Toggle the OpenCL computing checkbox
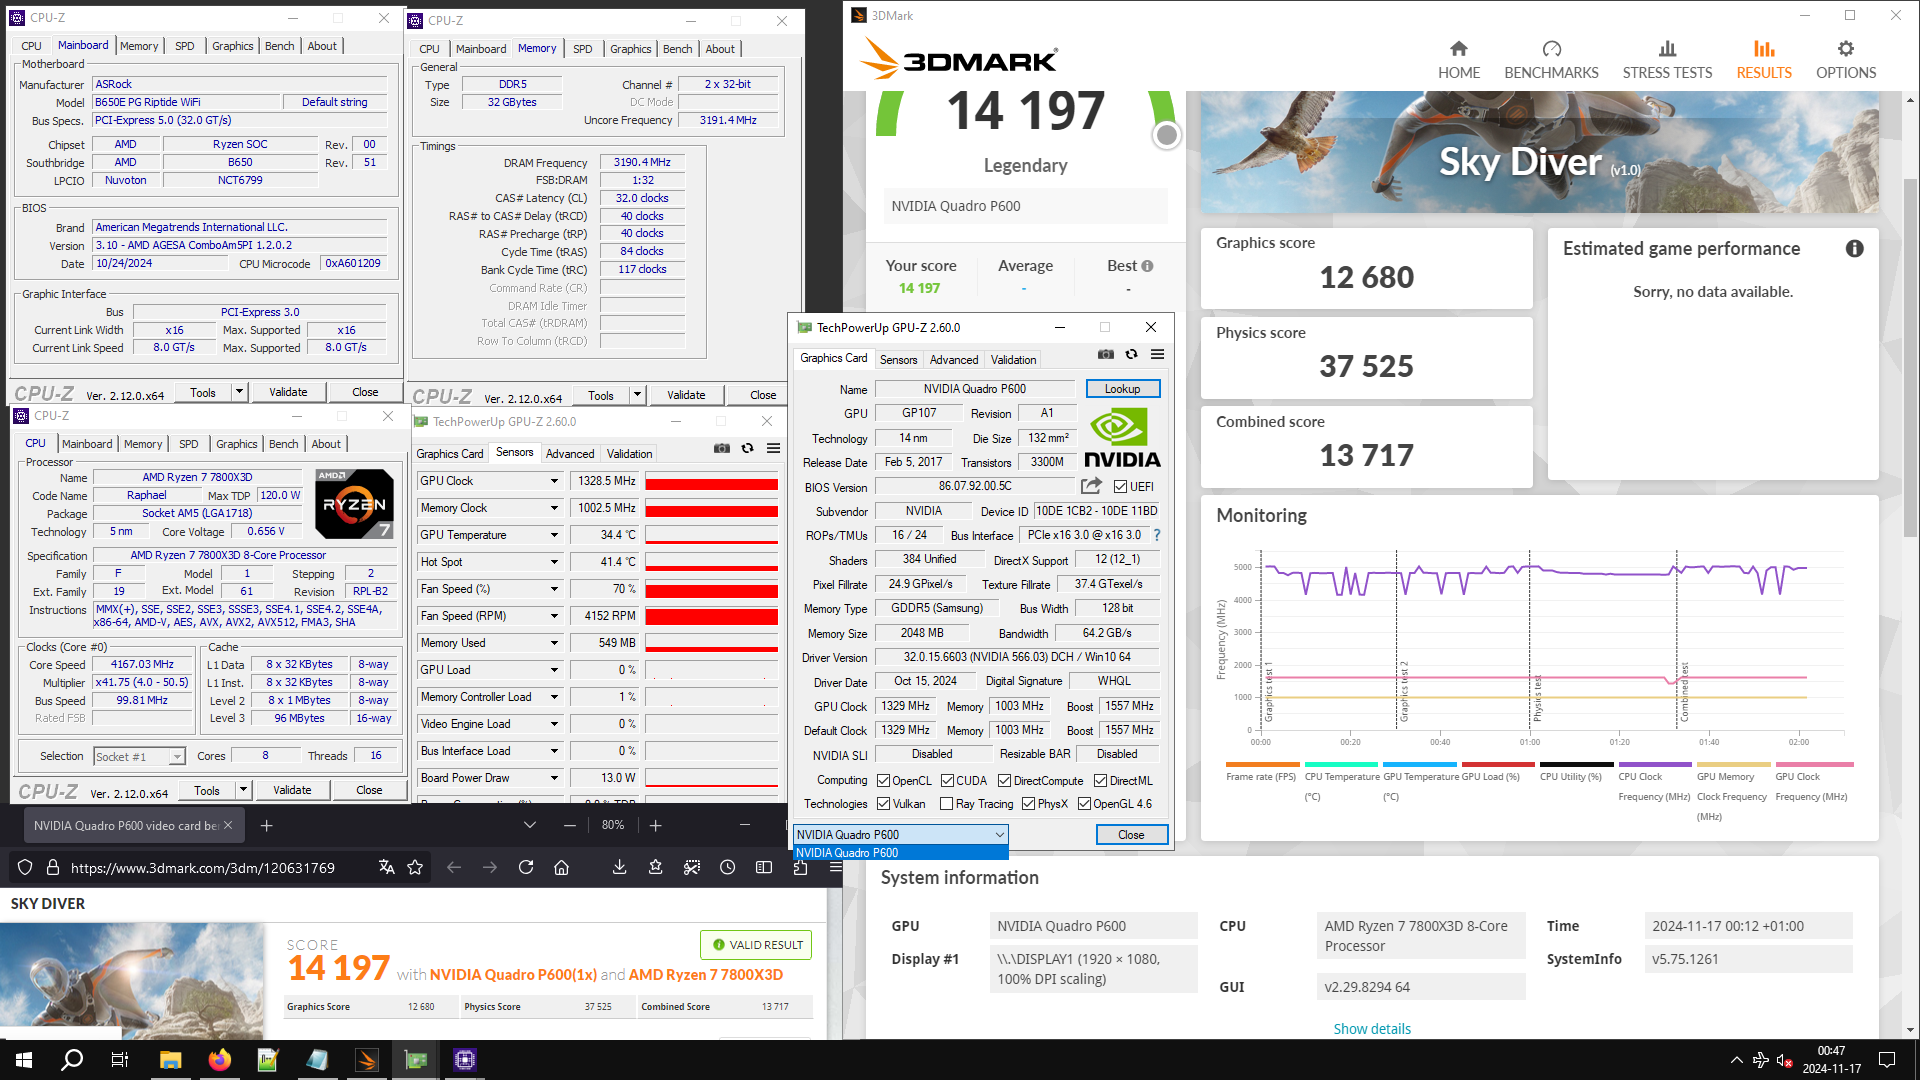This screenshot has height=1080, width=1920. [x=883, y=781]
